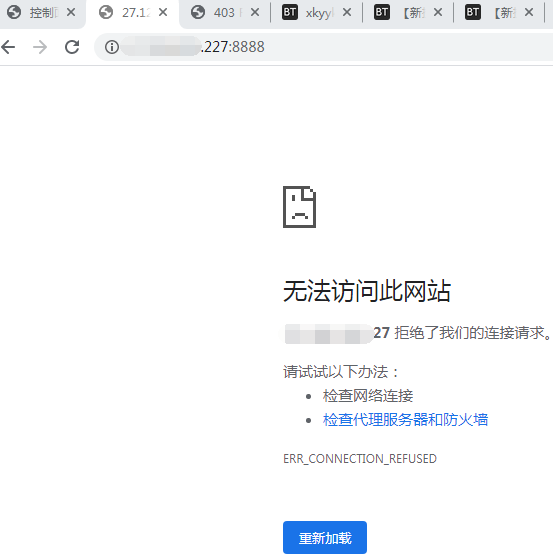Click globe favicon on 403 tab
The height and width of the screenshot is (557, 553).
(x=198, y=12)
